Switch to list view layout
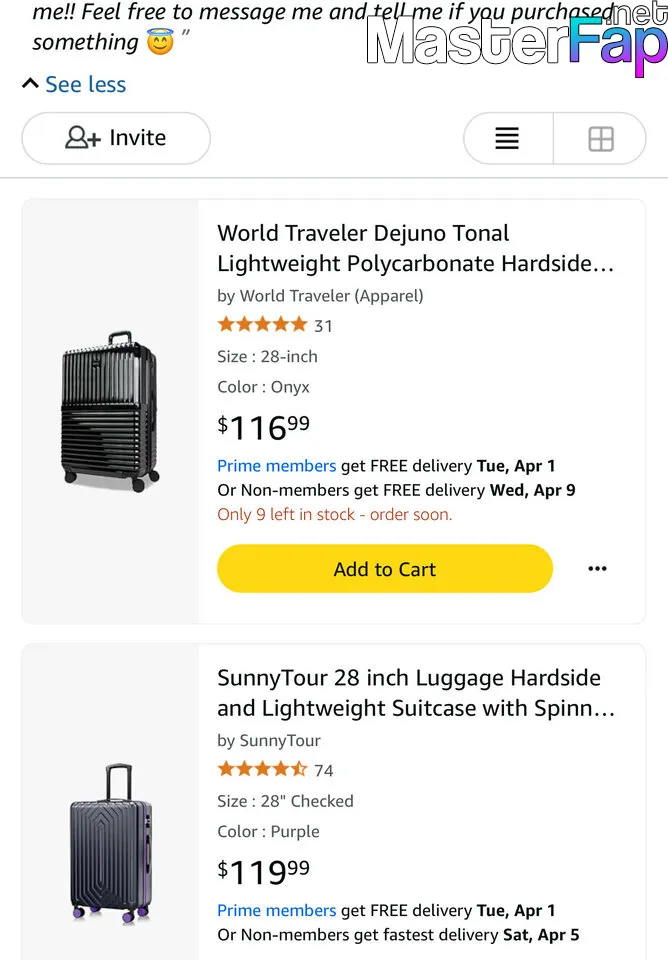The width and height of the screenshot is (668, 960). 507,138
